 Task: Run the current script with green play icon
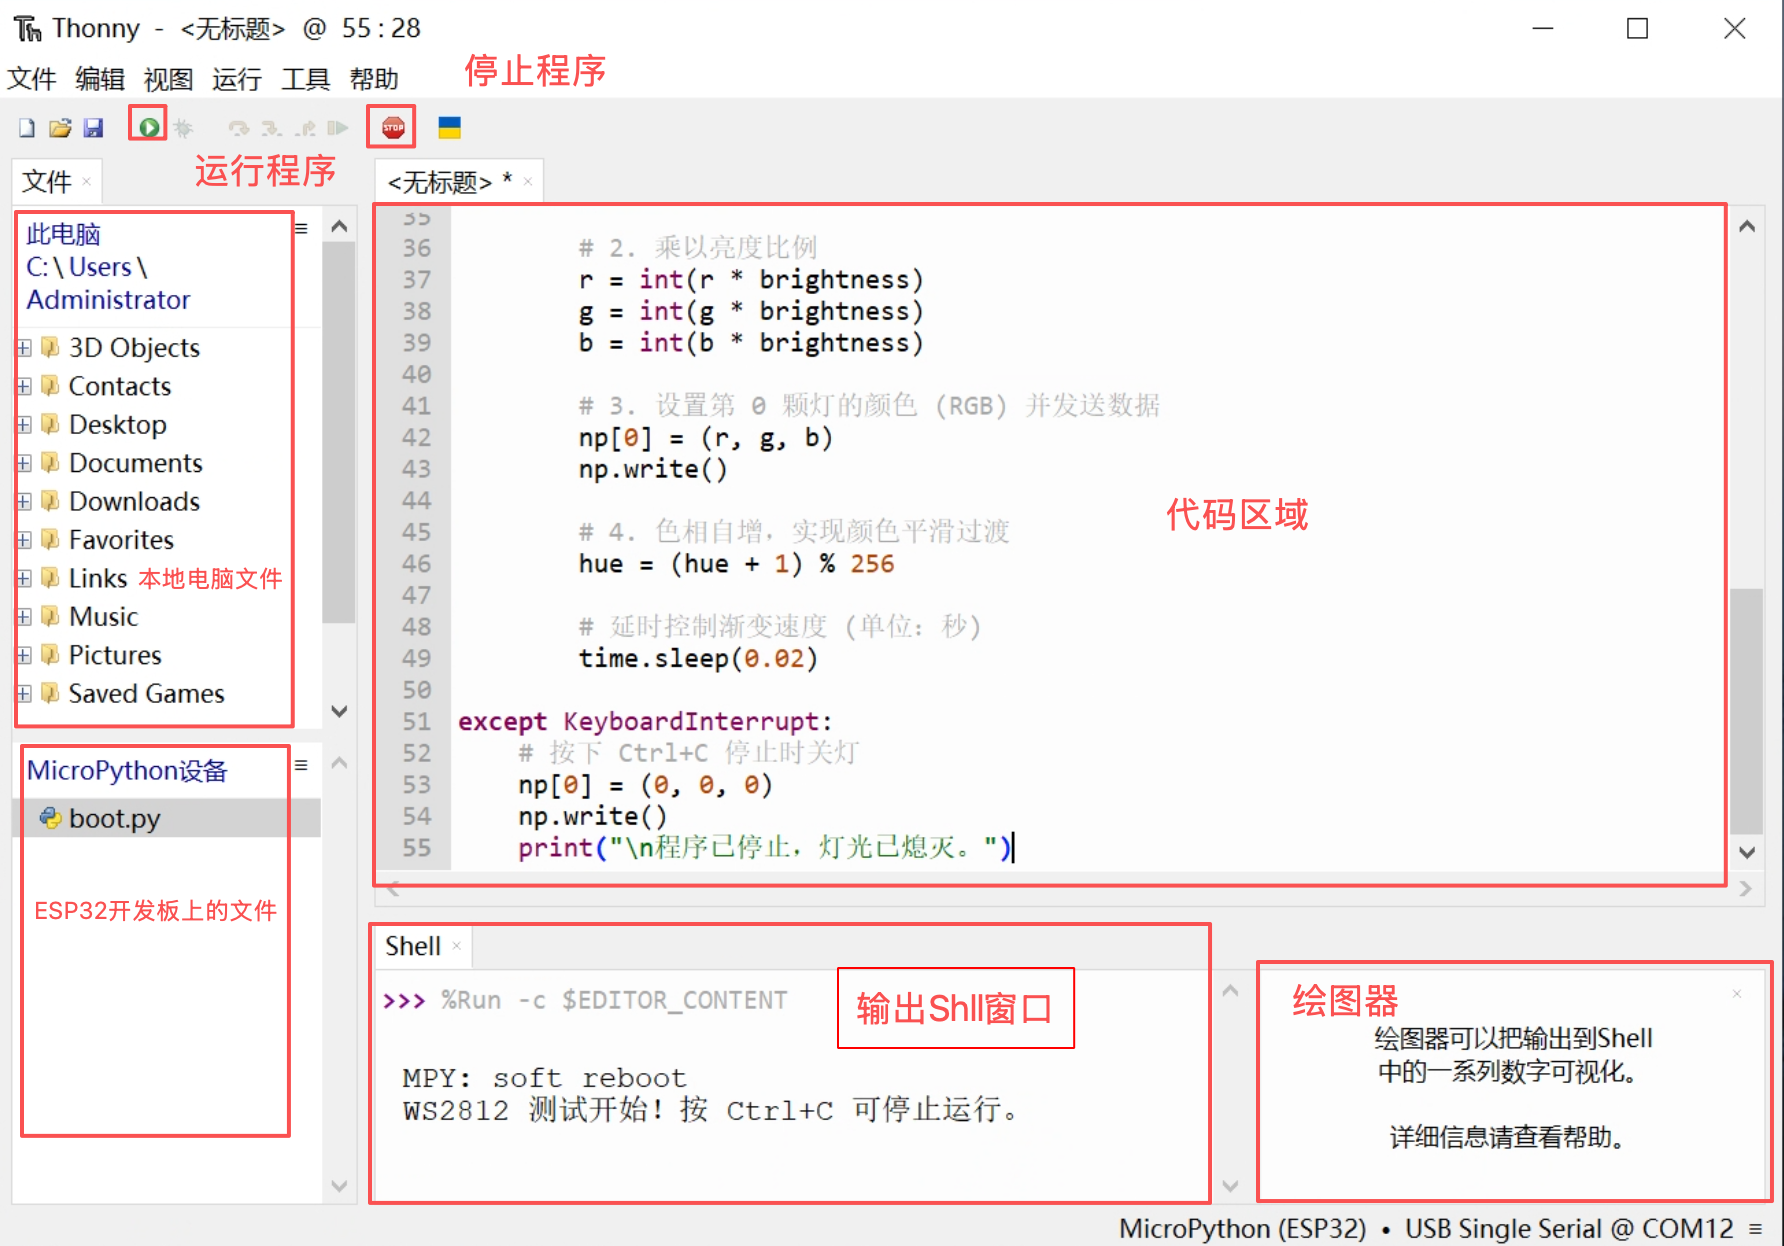click(149, 127)
